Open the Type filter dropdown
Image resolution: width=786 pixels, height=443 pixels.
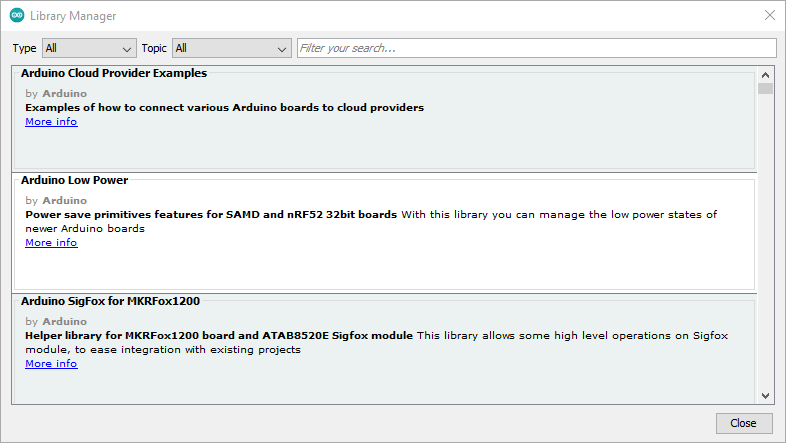(x=89, y=48)
